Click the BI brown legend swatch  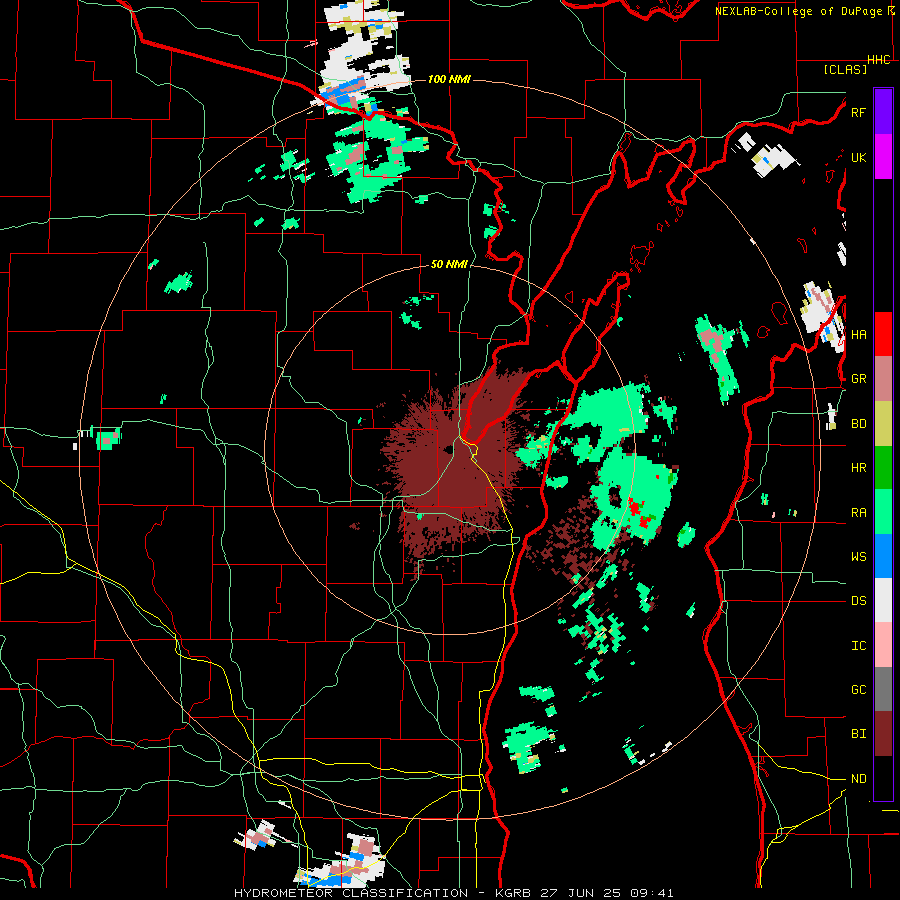[883, 734]
